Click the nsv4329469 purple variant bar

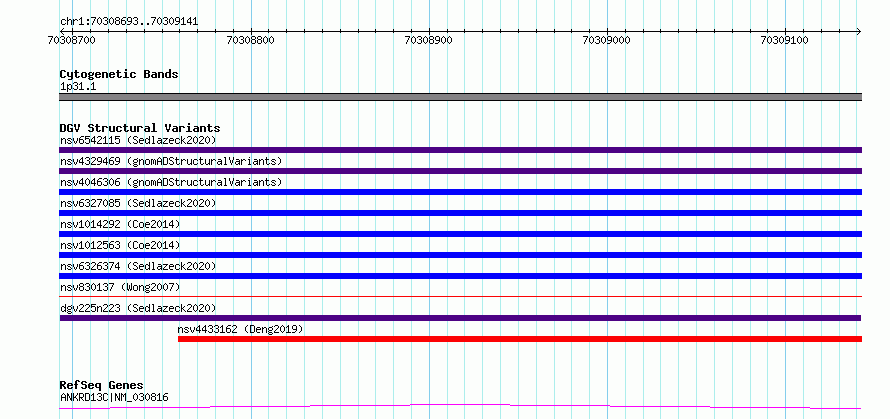pos(460,171)
